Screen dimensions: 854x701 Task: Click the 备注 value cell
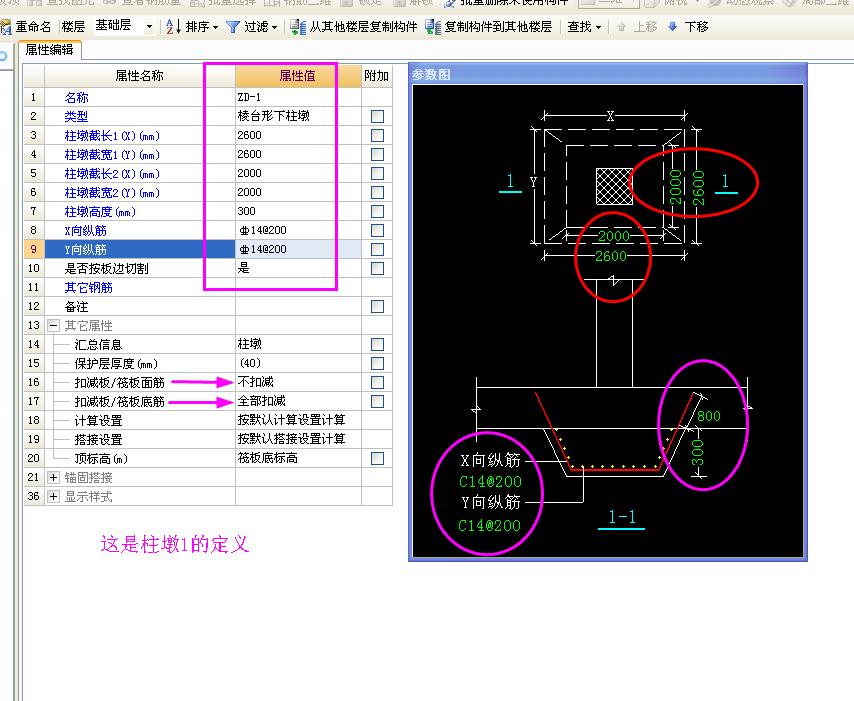pyautogui.click(x=298, y=307)
